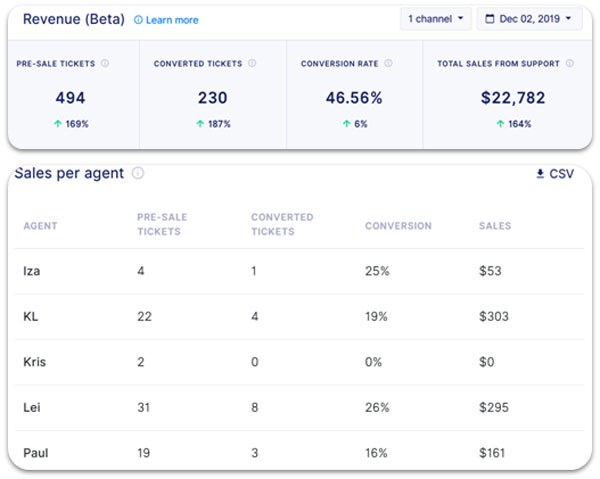This screenshot has width=600, height=479.
Task: Click the 19 pre-sale tickets cell for Paul
Action: click(143, 453)
